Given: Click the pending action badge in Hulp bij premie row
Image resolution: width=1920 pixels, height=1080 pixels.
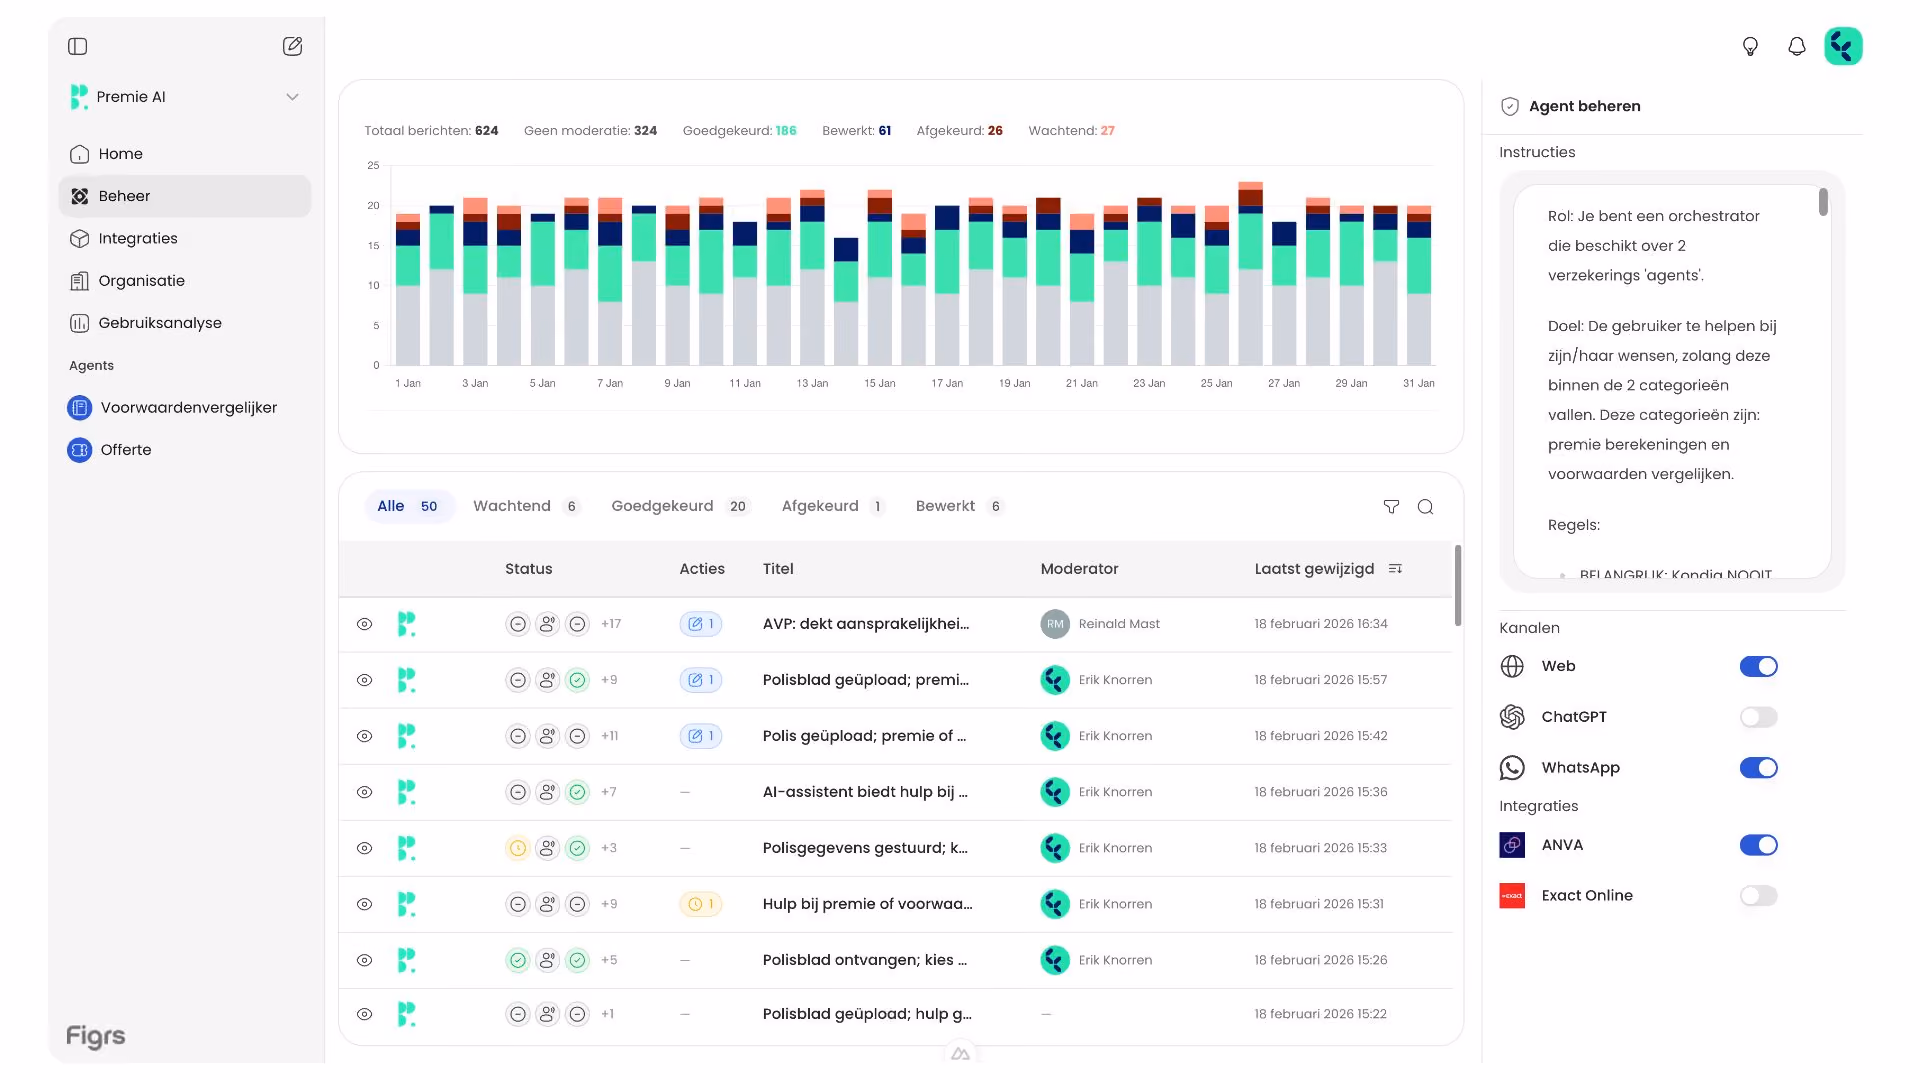Looking at the screenshot, I should [x=701, y=904].
